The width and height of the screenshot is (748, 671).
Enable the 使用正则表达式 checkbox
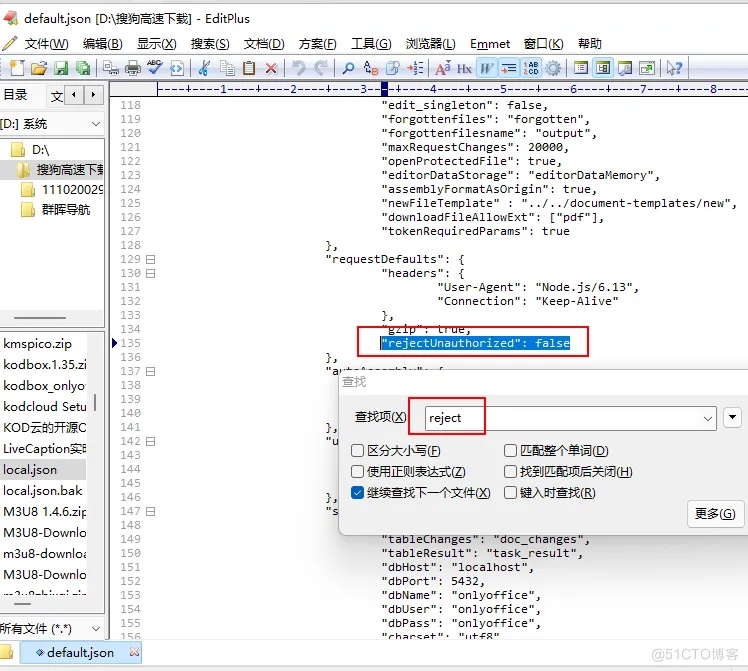click(357, 472)
